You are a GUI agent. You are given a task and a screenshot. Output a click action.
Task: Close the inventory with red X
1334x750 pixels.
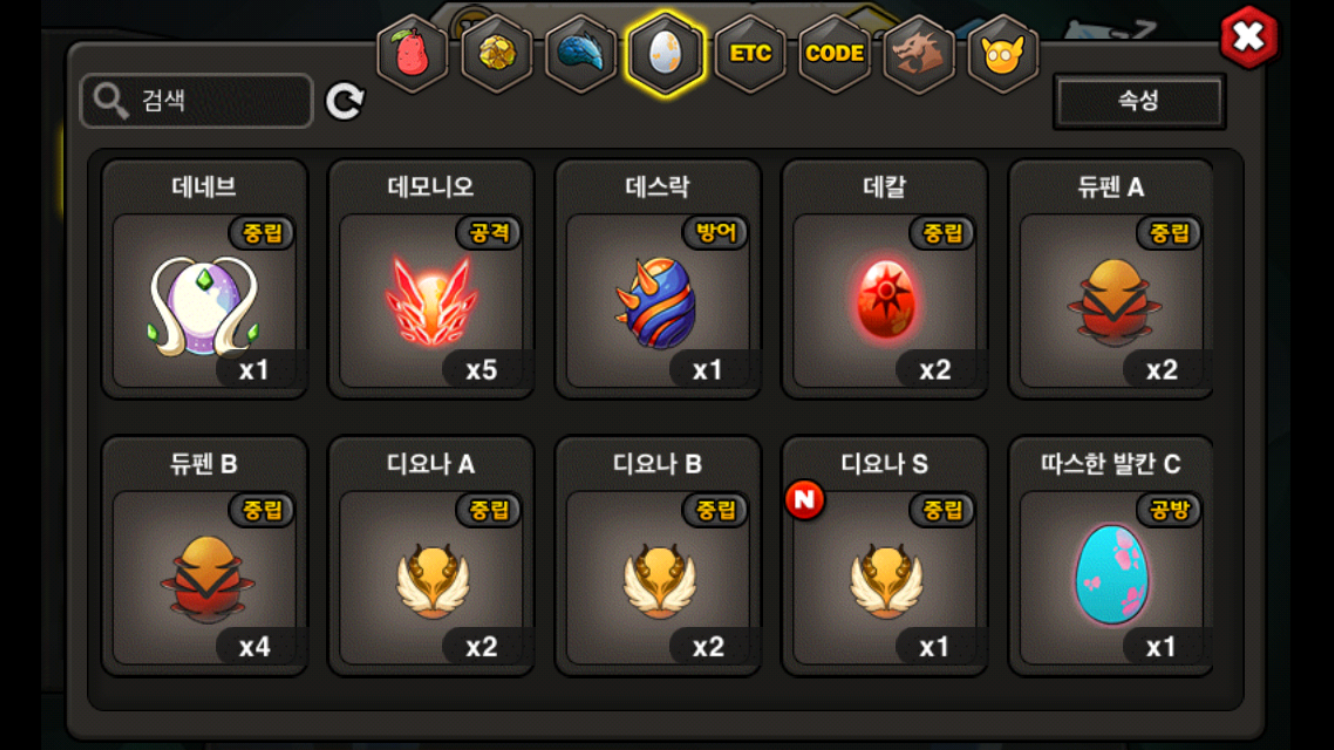pyautogui.click(x=1248, y=38)
